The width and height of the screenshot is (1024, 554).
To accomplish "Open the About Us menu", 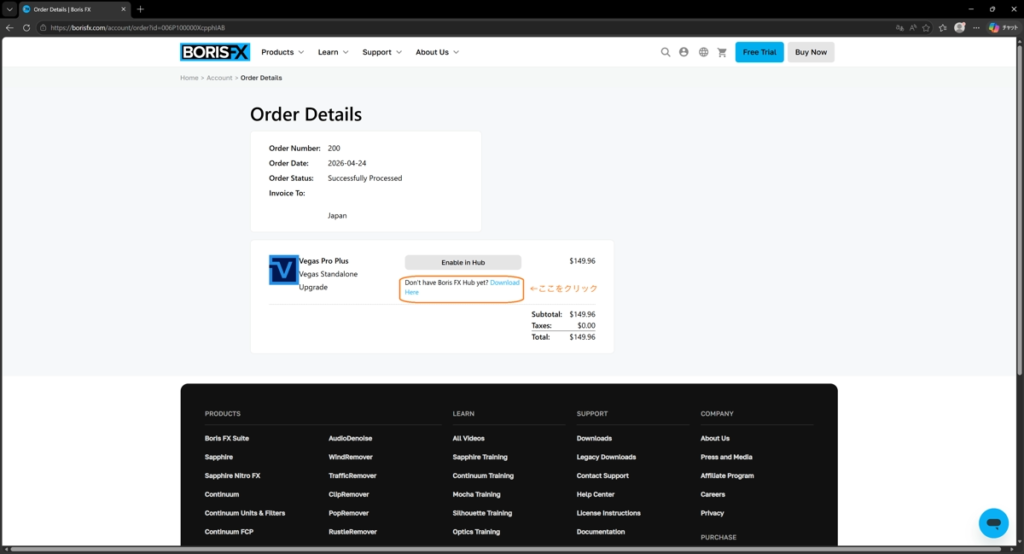I will click(x=437, y=52).
